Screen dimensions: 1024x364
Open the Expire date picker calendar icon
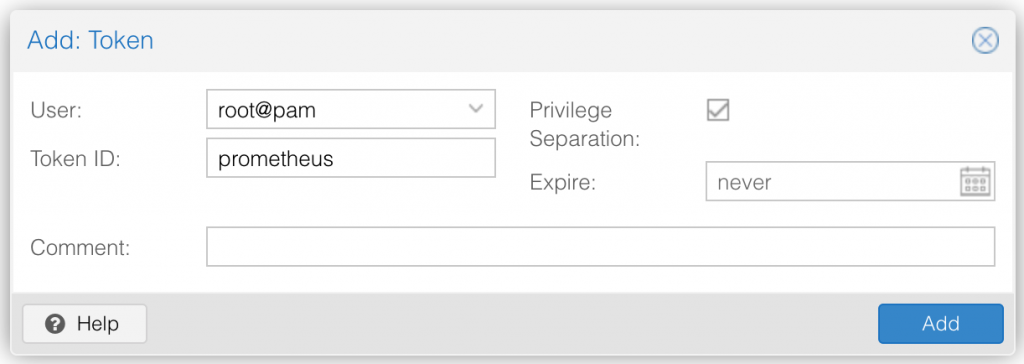click(976, 181)
